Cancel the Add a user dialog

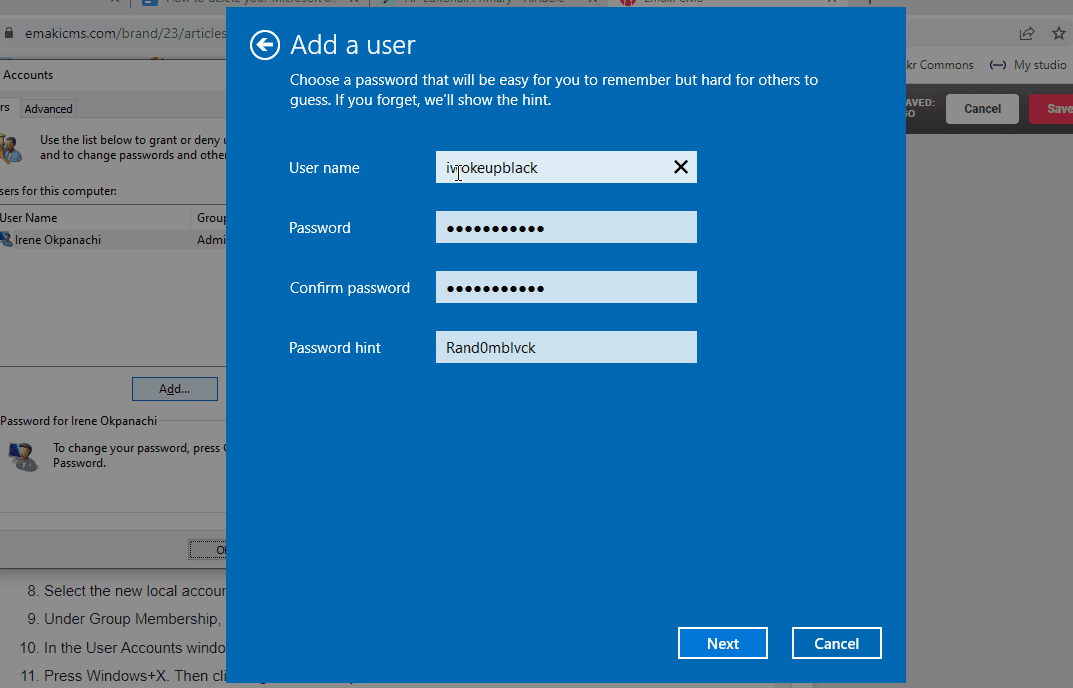point(836,644)
